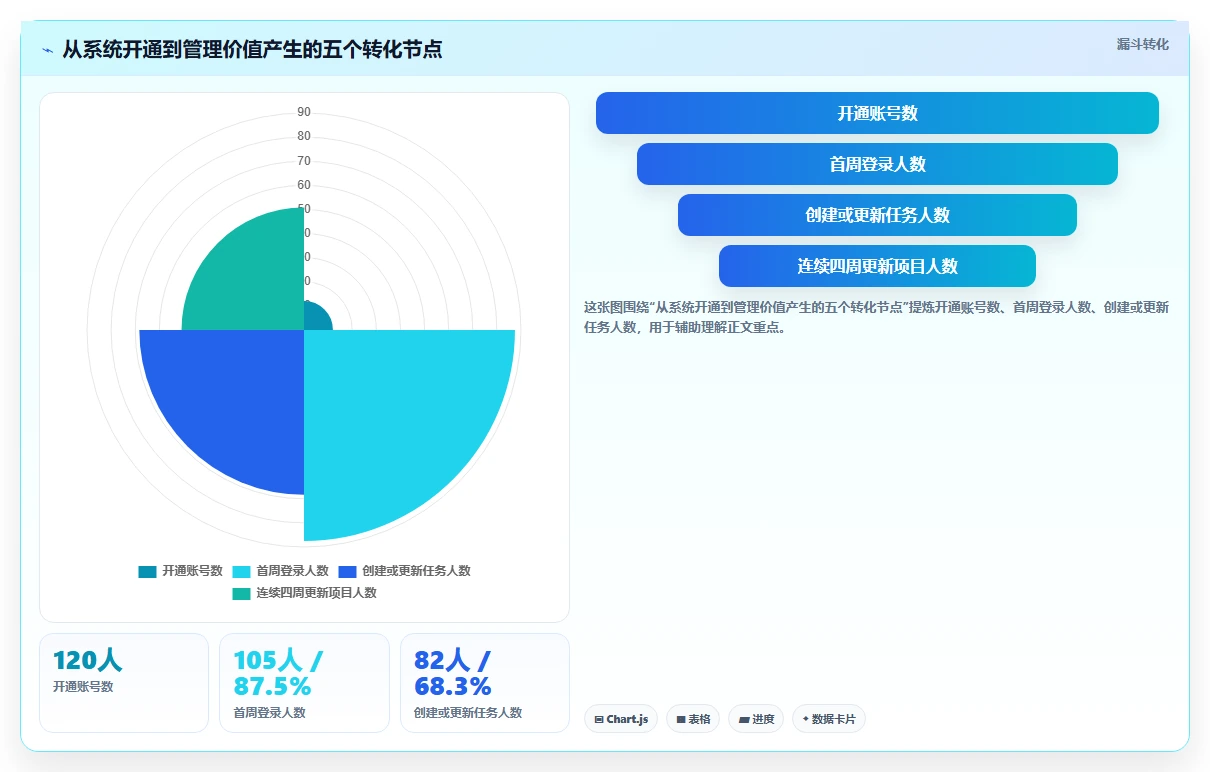The width and height of the screenshot is (1210, 772).
Task: Click the 进度 chip icon
Action: 743,719
